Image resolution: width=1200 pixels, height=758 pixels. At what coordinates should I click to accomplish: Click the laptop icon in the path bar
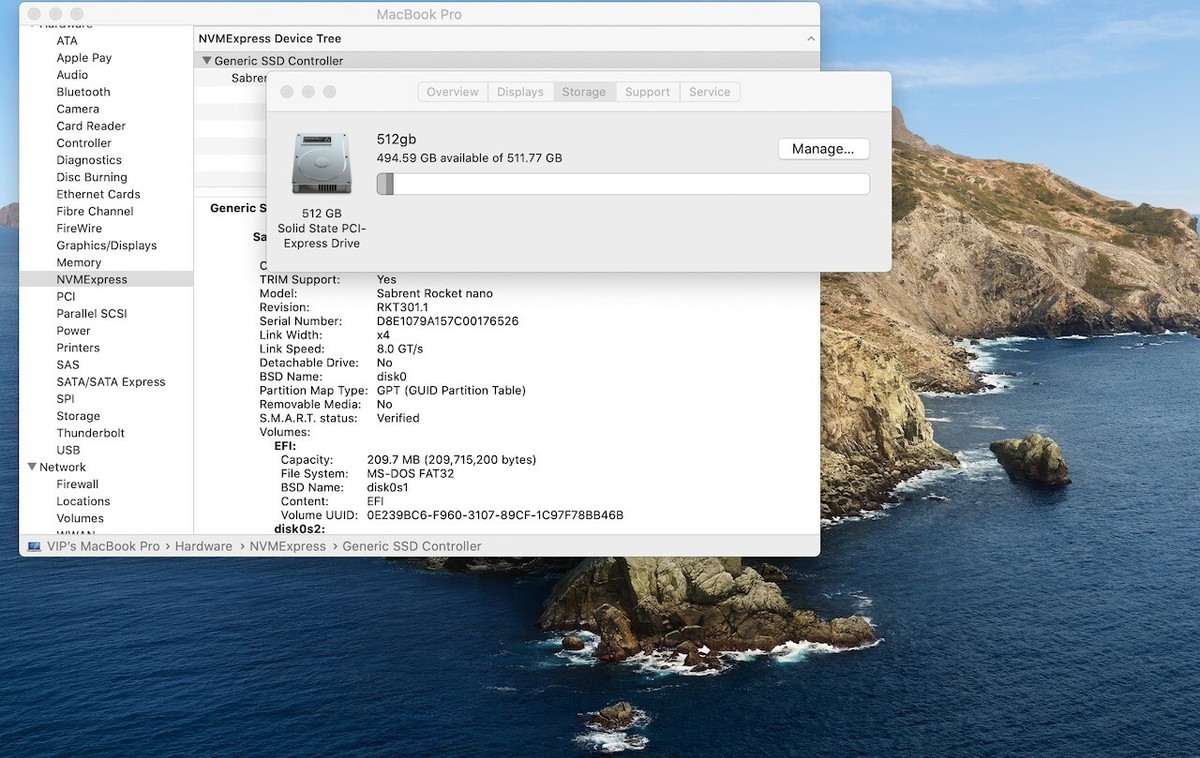click(35, 547)
